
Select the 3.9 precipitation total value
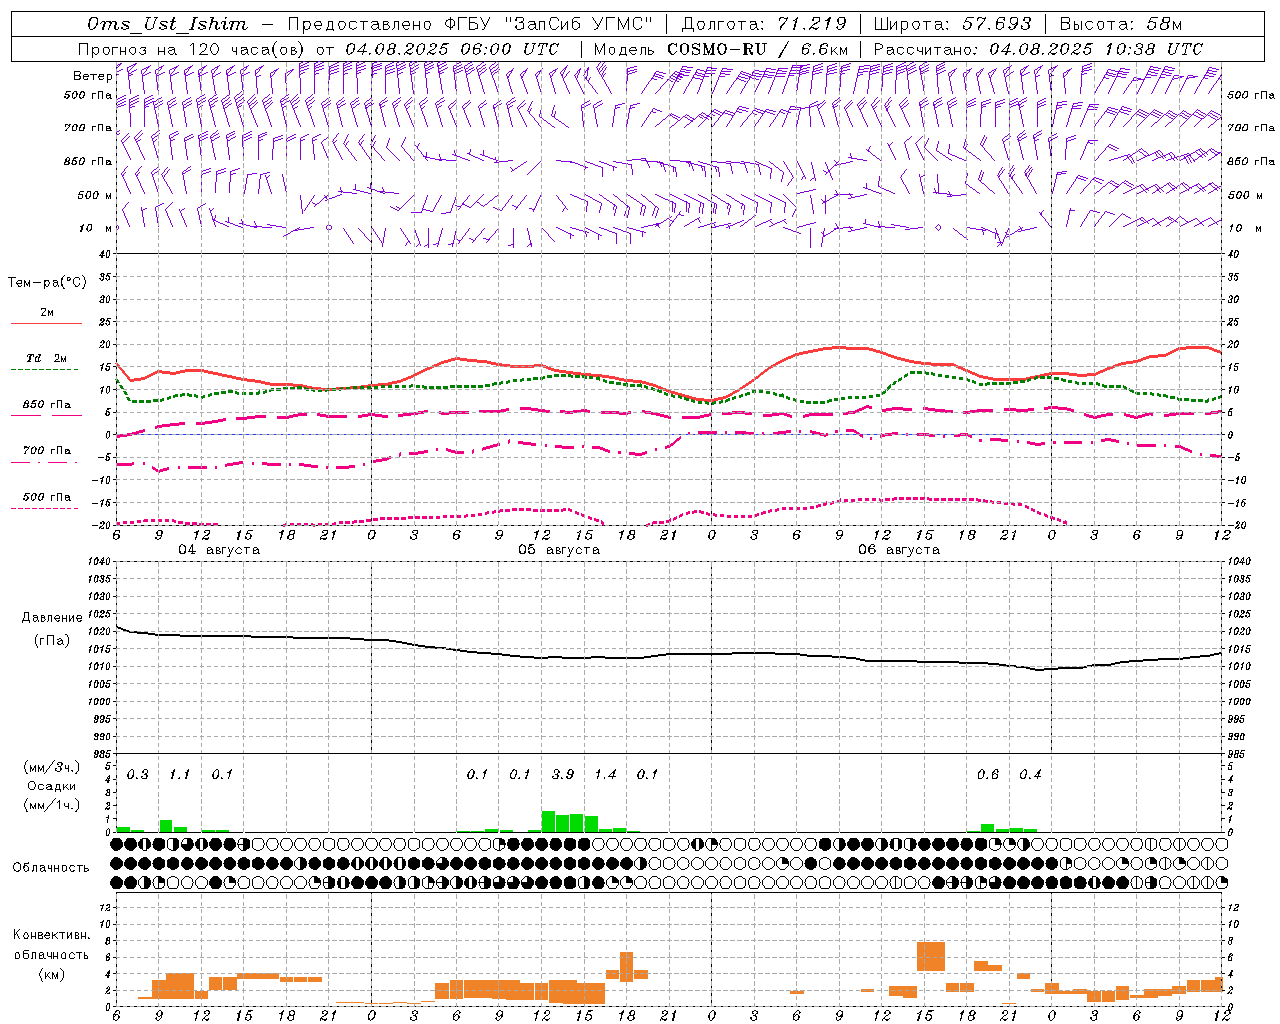[563, 774]
